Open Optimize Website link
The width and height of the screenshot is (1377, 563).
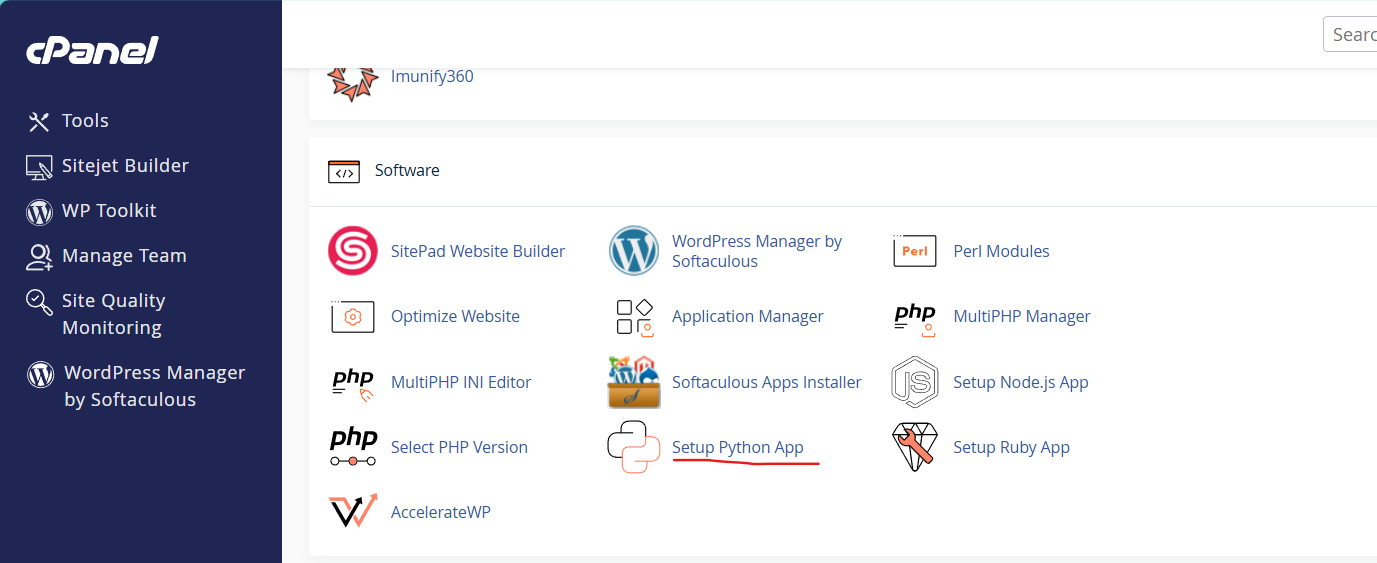click(455, 316)
